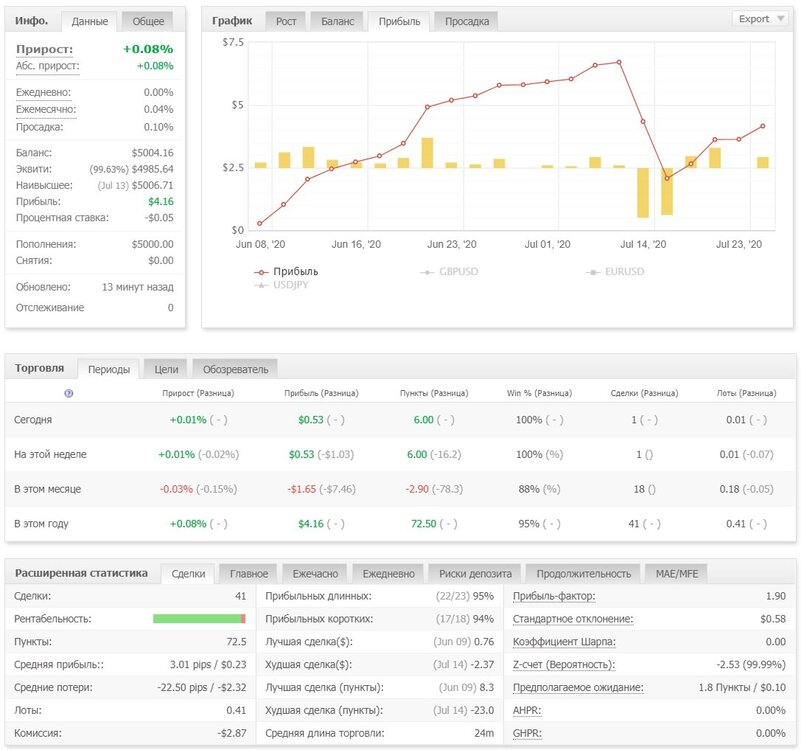The image size is (801, 750).
Task: Click the В этом году row label
Action: (x=41, y=524)
